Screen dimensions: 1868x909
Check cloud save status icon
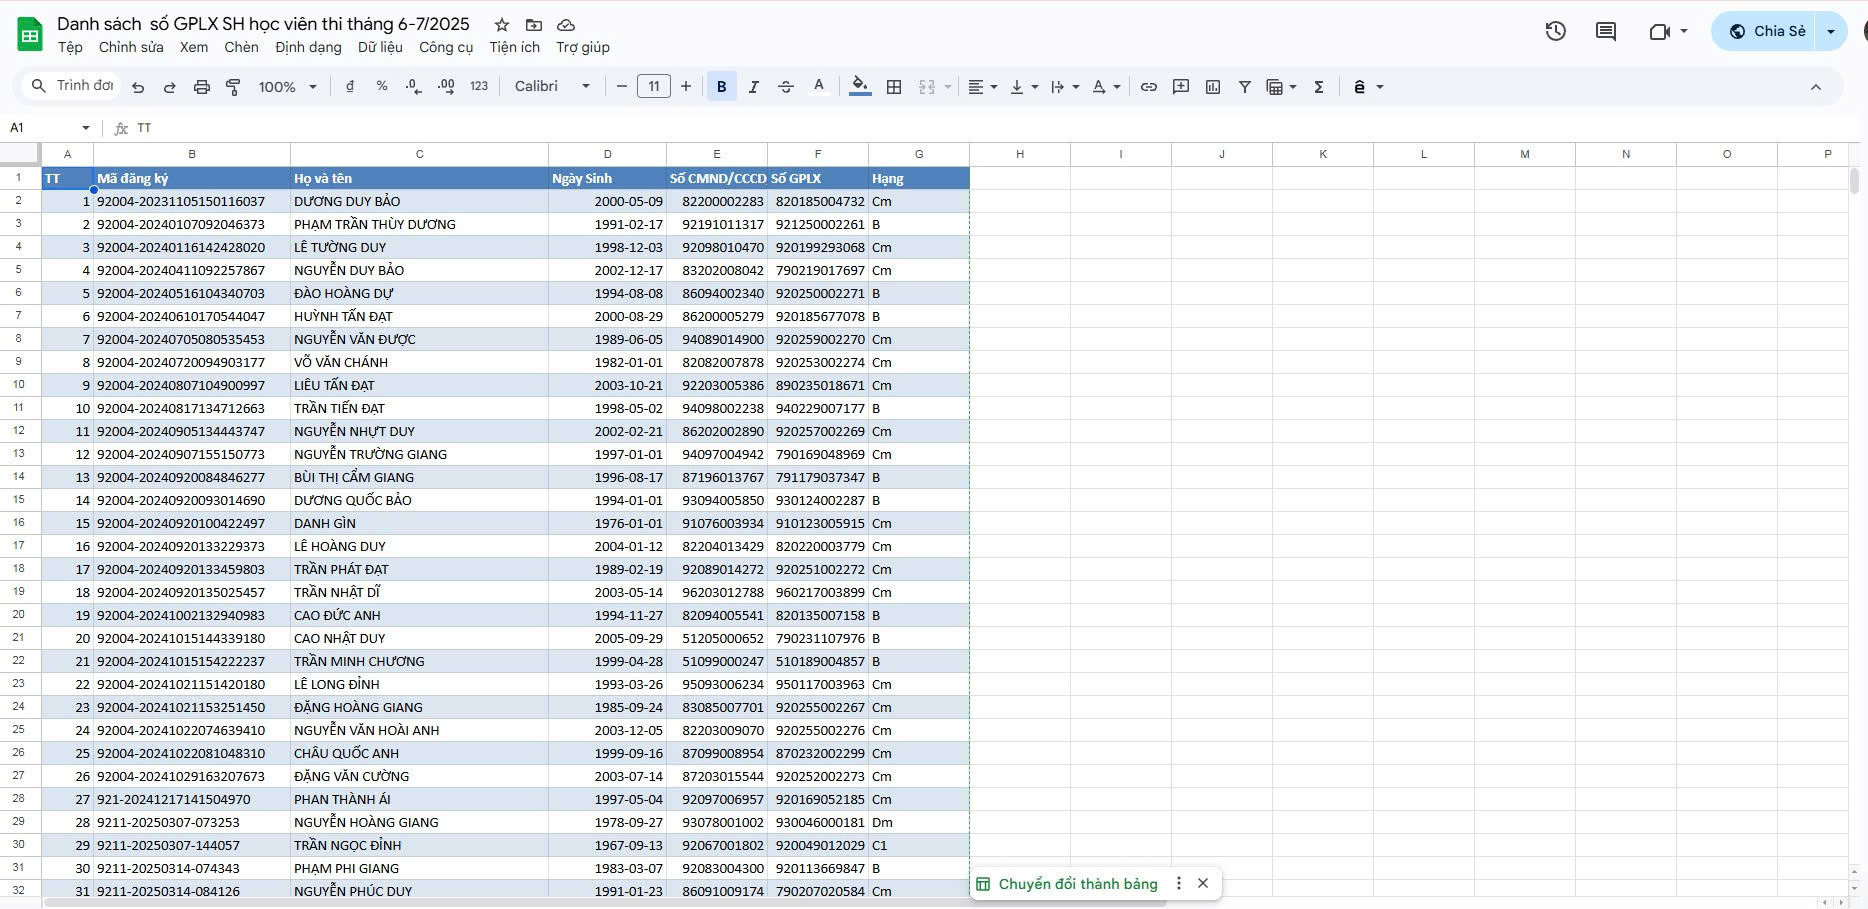(566, 25)
